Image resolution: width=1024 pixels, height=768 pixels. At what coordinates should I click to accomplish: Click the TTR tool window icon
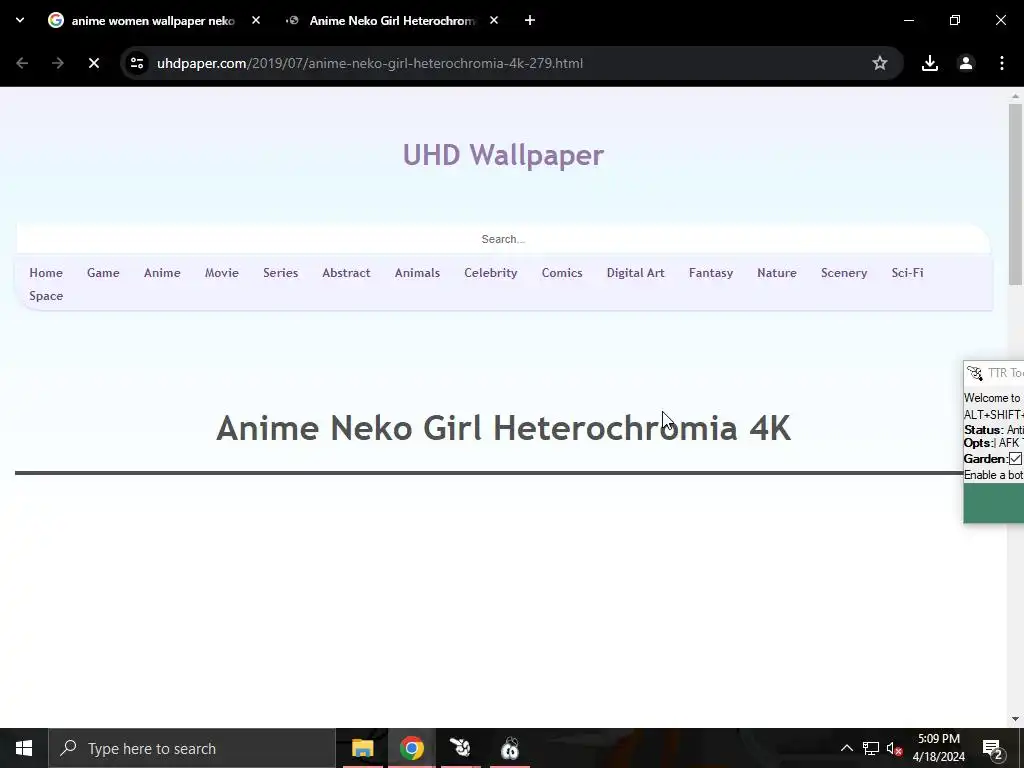click(x=975, y=373)
